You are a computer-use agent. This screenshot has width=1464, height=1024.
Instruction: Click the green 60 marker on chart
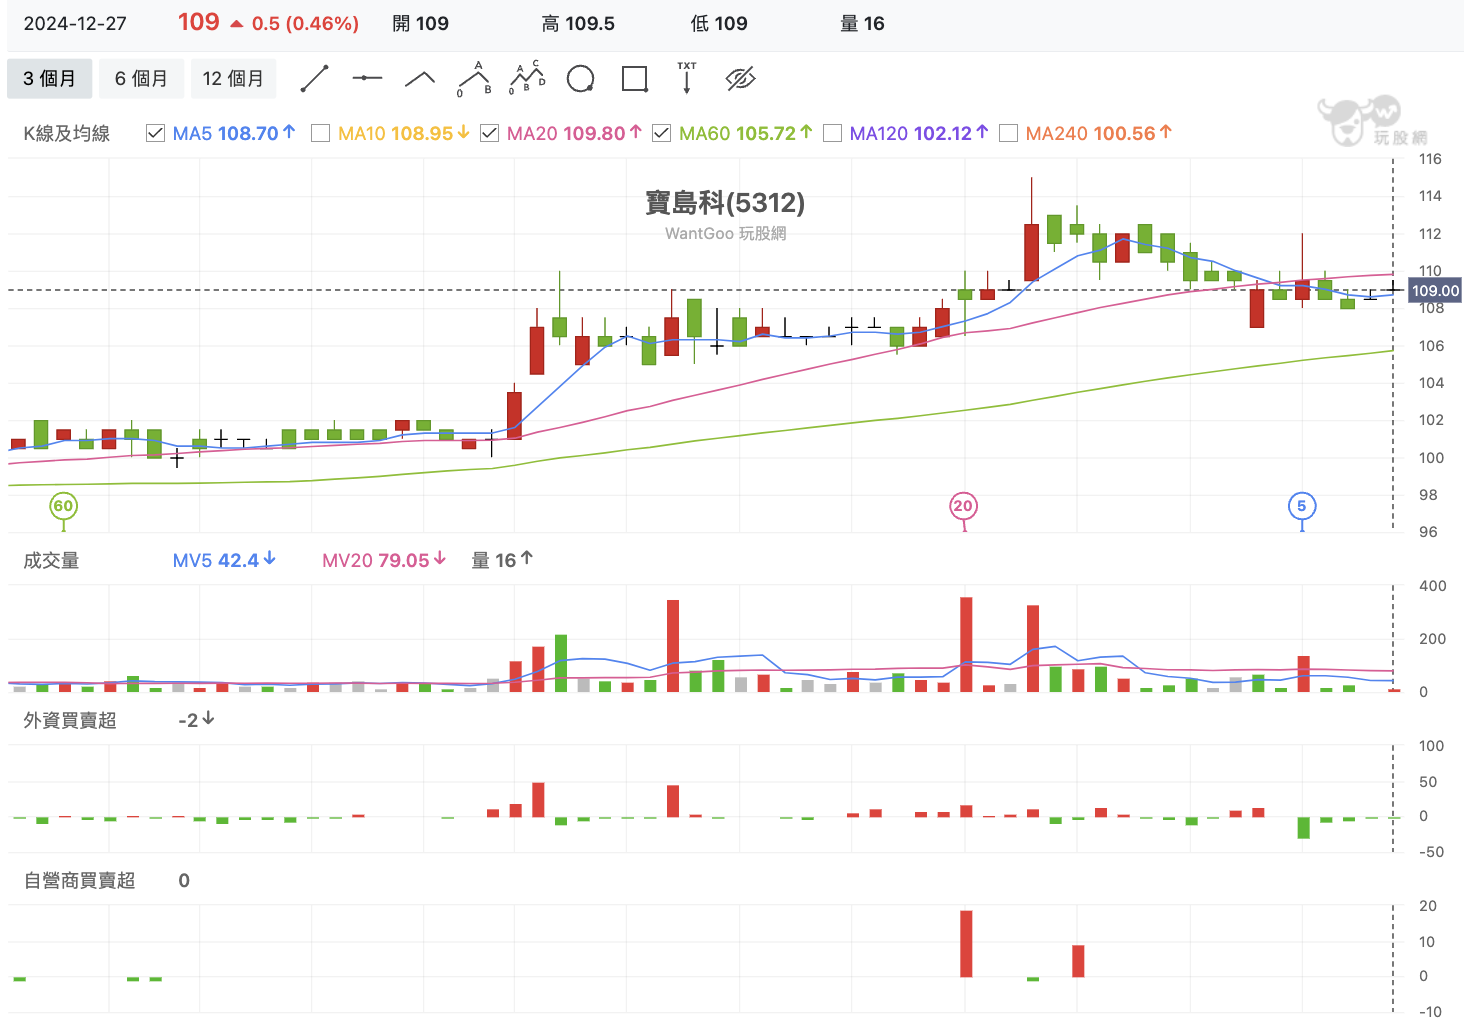coord(63,506)
